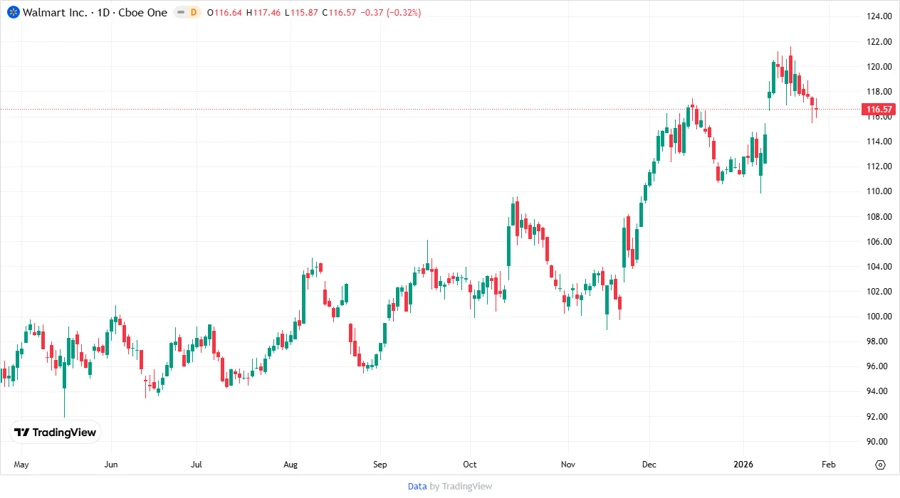Image resolution: width=900 pixels, height=498 pixels.
Task: Click the Walmart logo icon
Action: [13, 12]
